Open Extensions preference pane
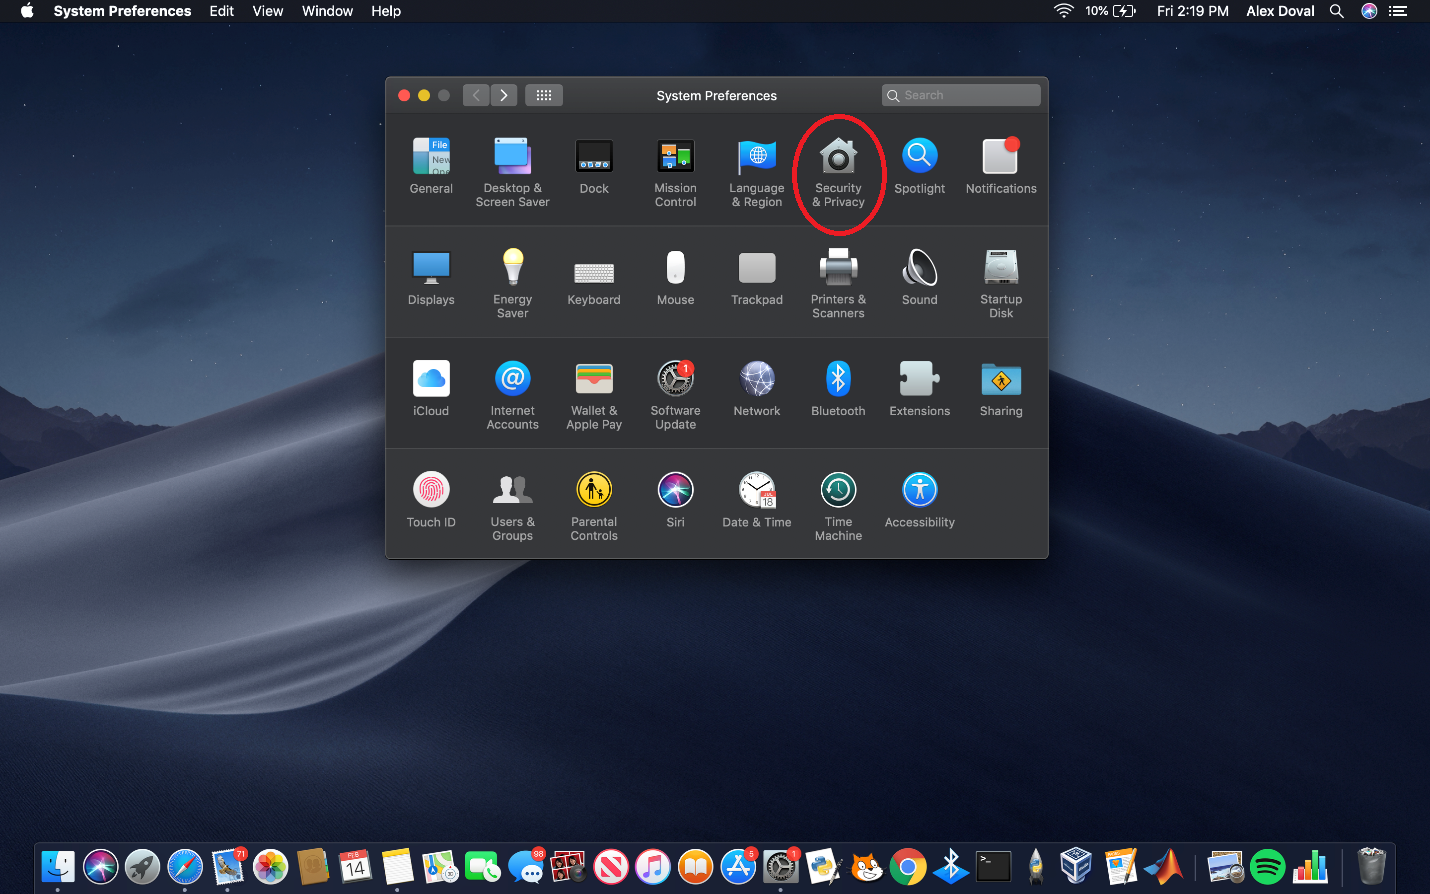This screenshot has width=1430, height=894. point(920,388)
